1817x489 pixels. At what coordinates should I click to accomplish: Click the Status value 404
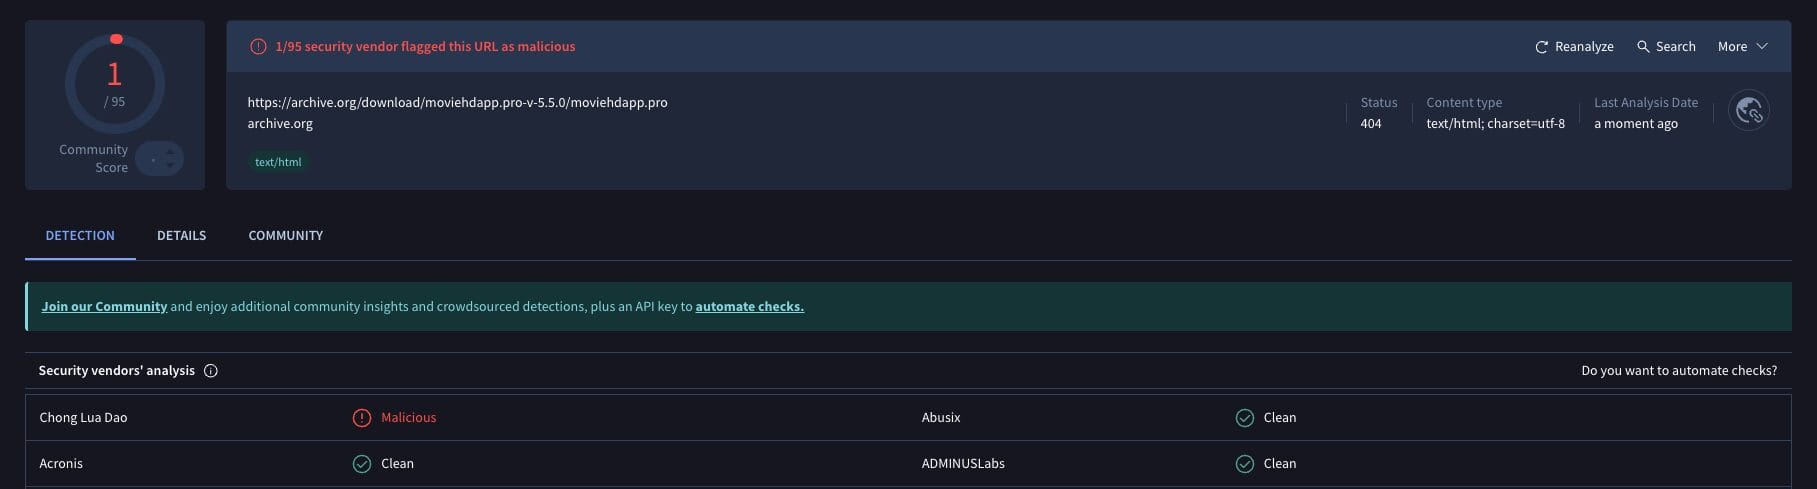click(1370, 124)
